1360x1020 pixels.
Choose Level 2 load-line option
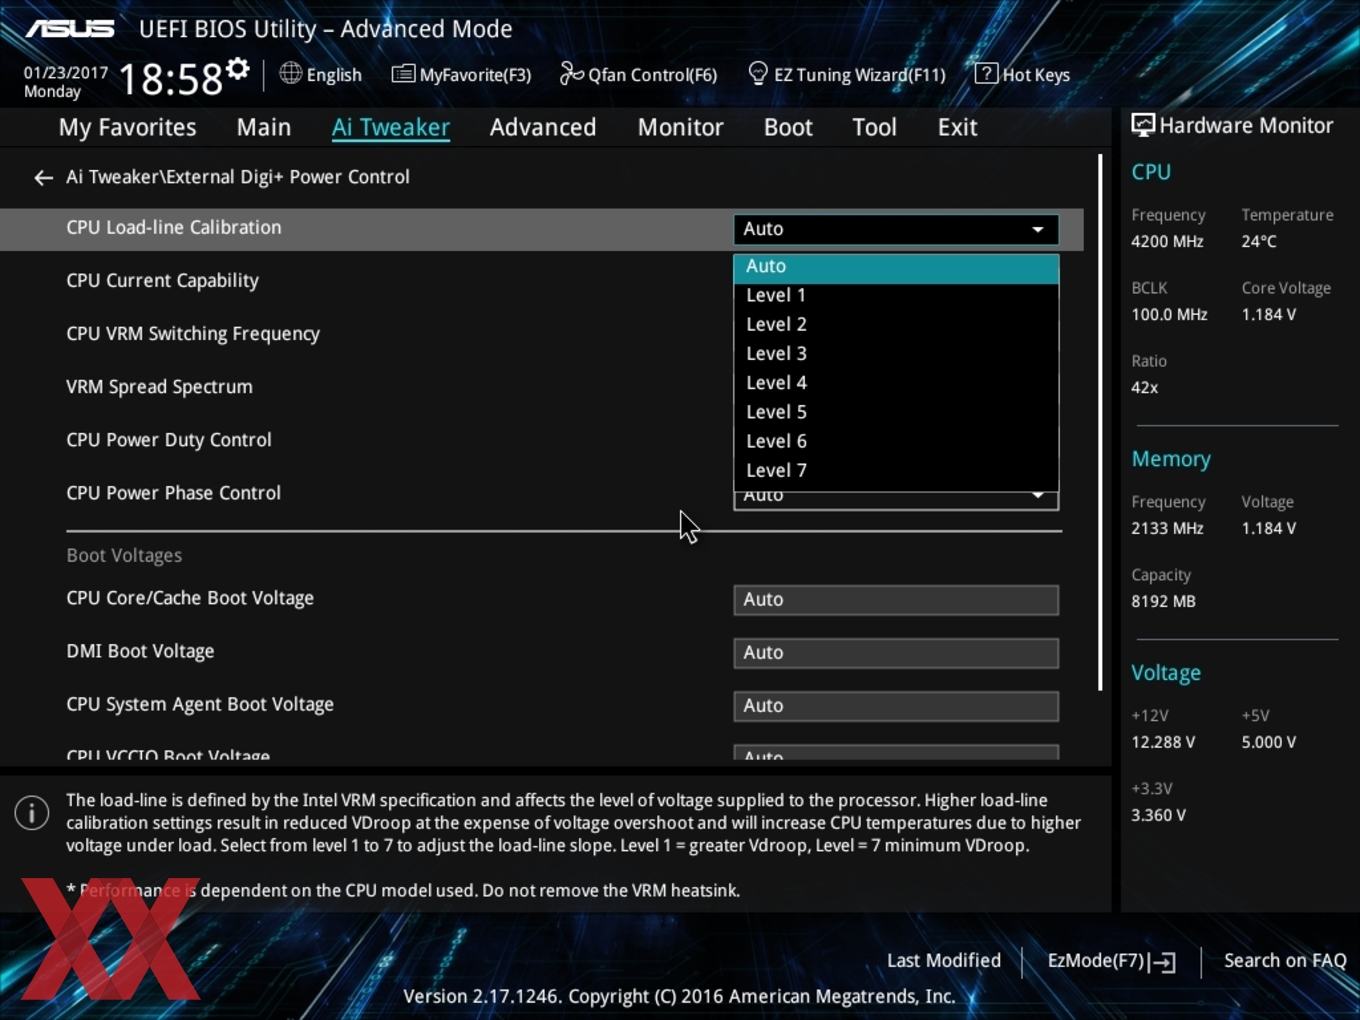click(896, 325)
